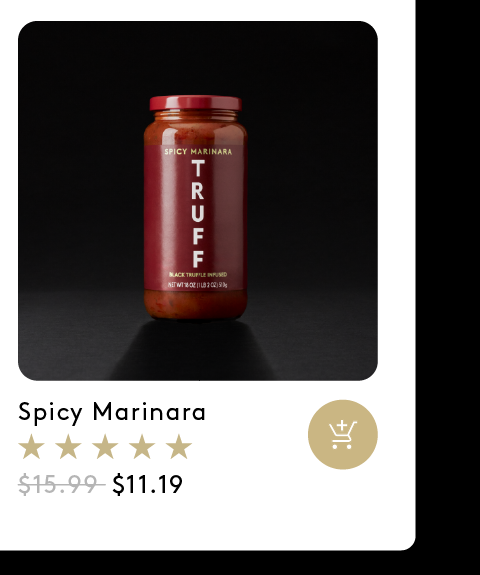Click the $11.19 sale price

[147, 484]
